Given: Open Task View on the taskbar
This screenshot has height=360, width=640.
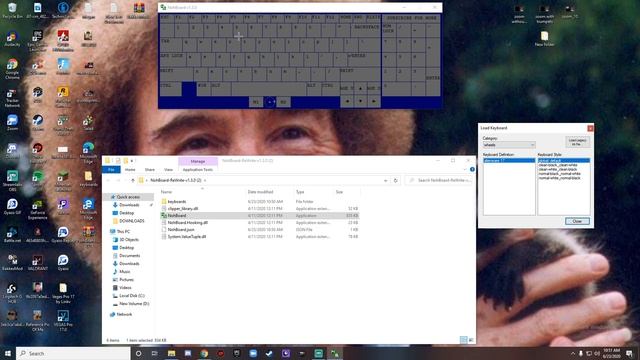Looking at the screenshot, I should 155,353.
